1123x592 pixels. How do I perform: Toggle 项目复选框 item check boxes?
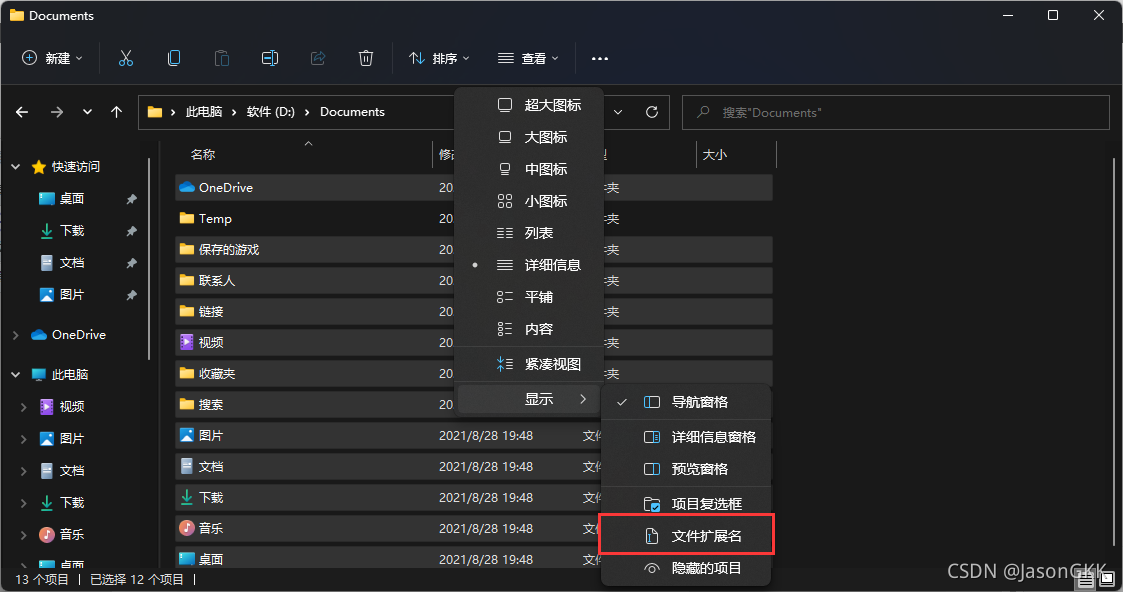pyautogui.click(x=686, y=504)
